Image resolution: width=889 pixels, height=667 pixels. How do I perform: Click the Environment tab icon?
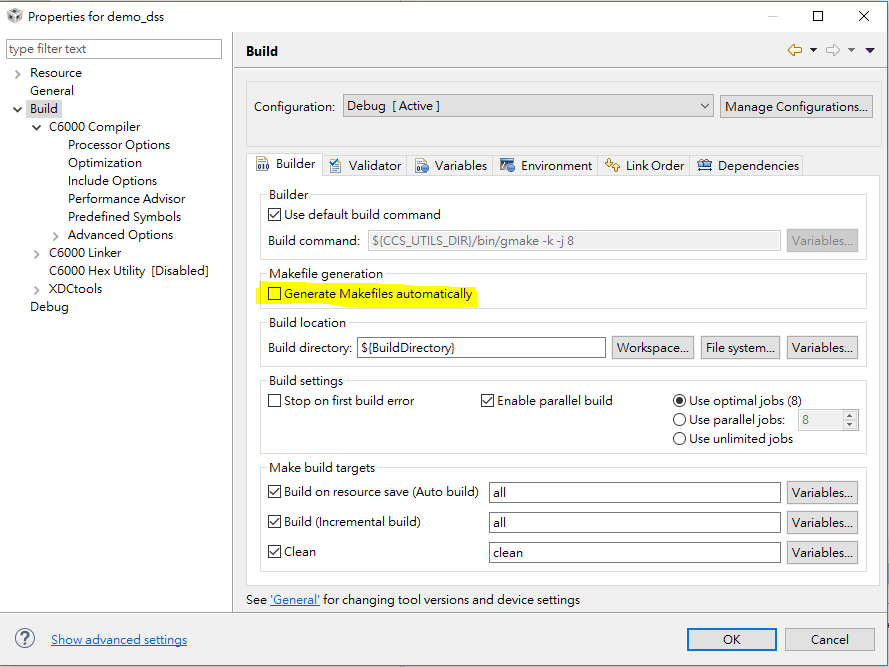508,166
